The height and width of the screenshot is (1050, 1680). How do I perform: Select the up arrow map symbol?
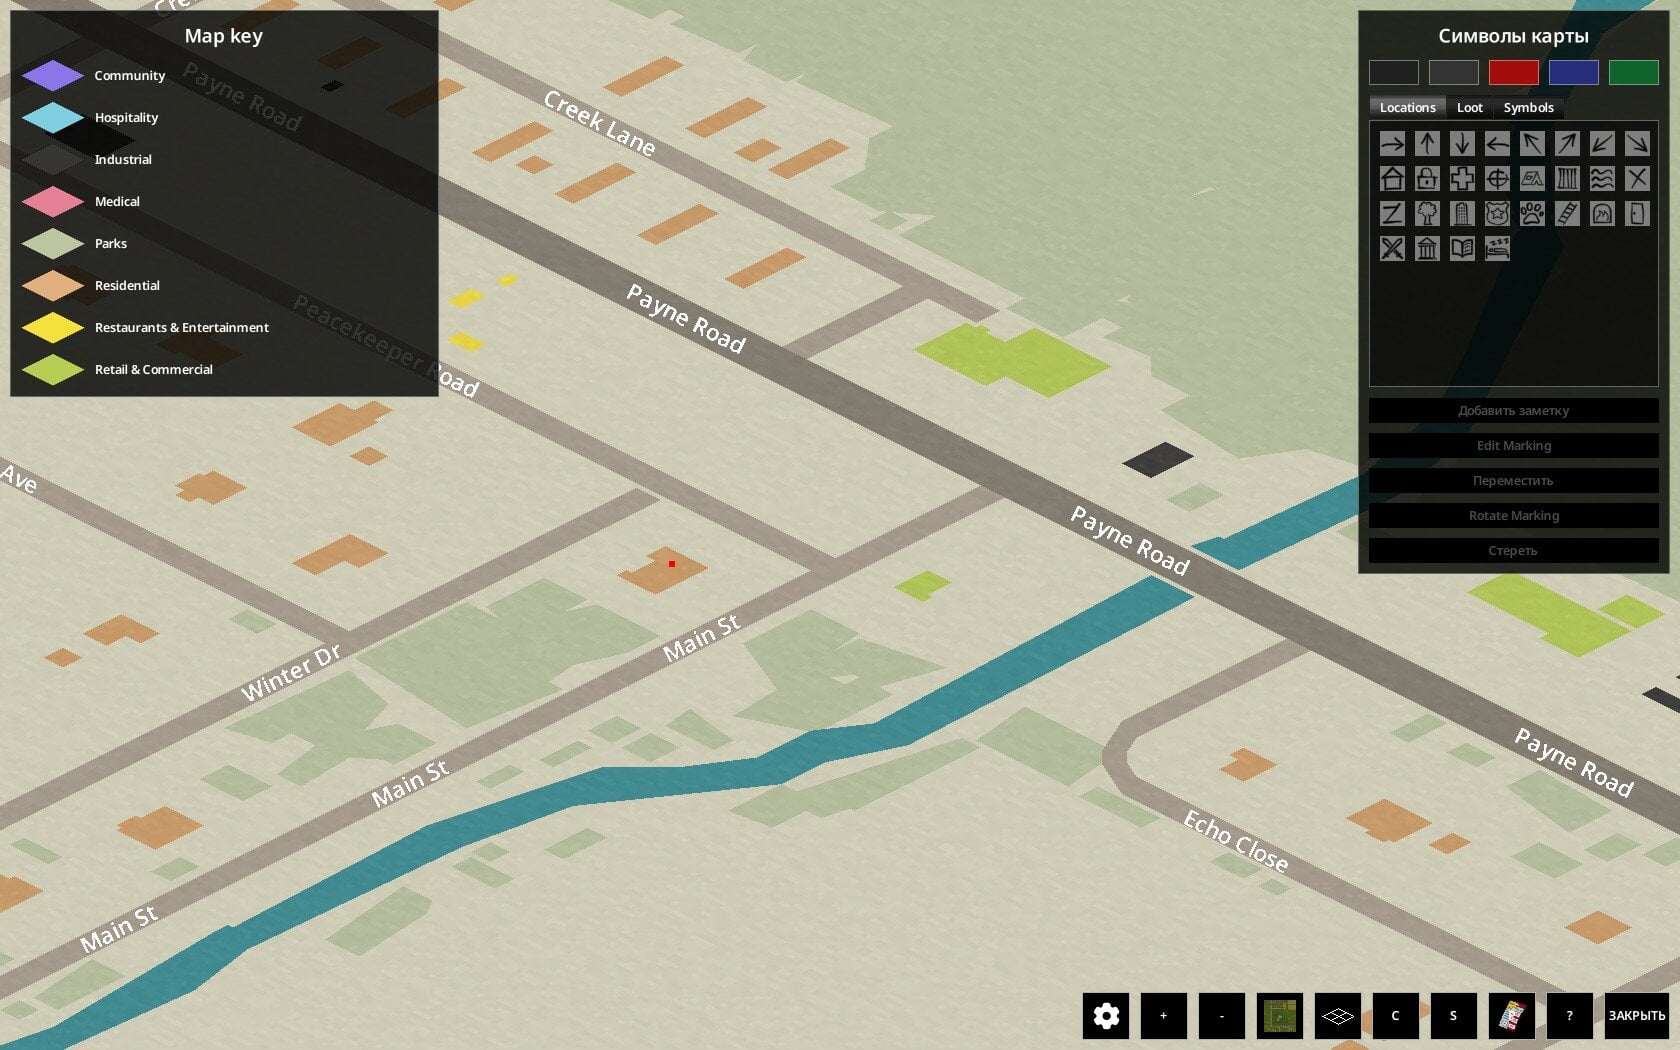point(1427,144)
